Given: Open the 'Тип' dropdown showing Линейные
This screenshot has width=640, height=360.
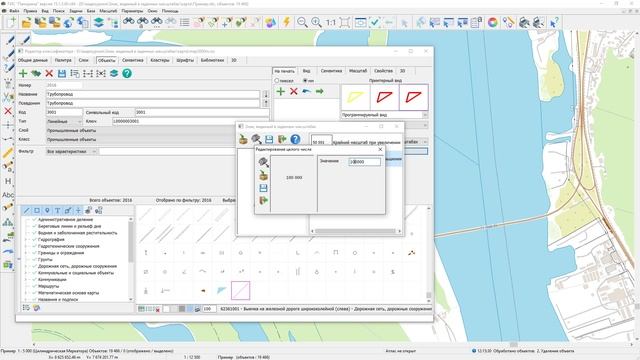Looking at the screenshot, I should [64, 121].
